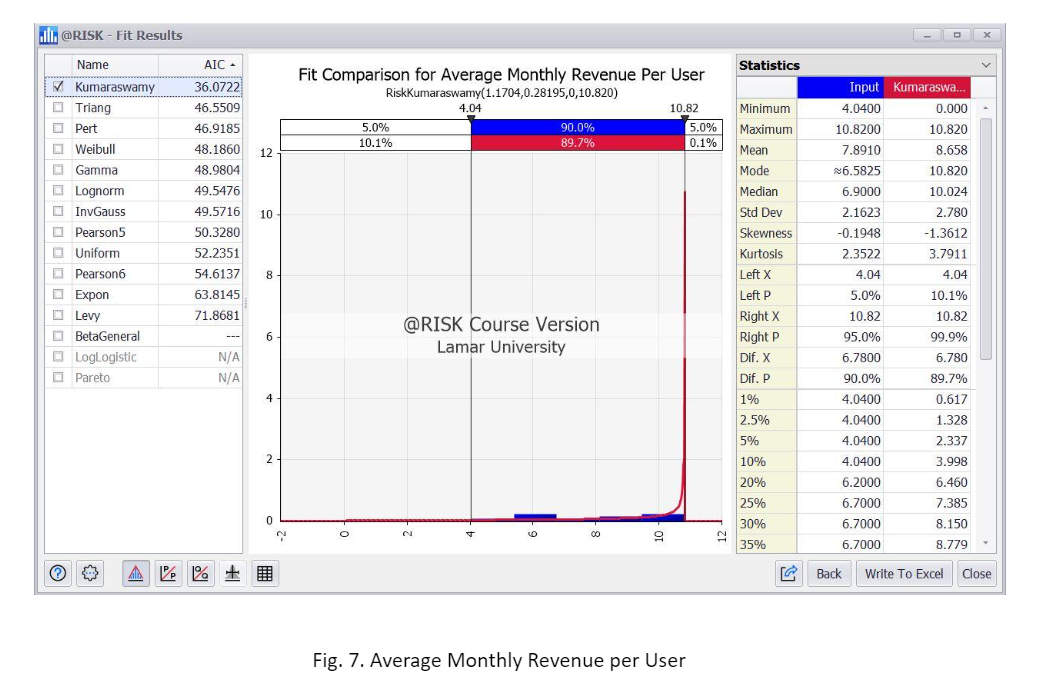
Task: Click the Back button
Action: point(830,574)
